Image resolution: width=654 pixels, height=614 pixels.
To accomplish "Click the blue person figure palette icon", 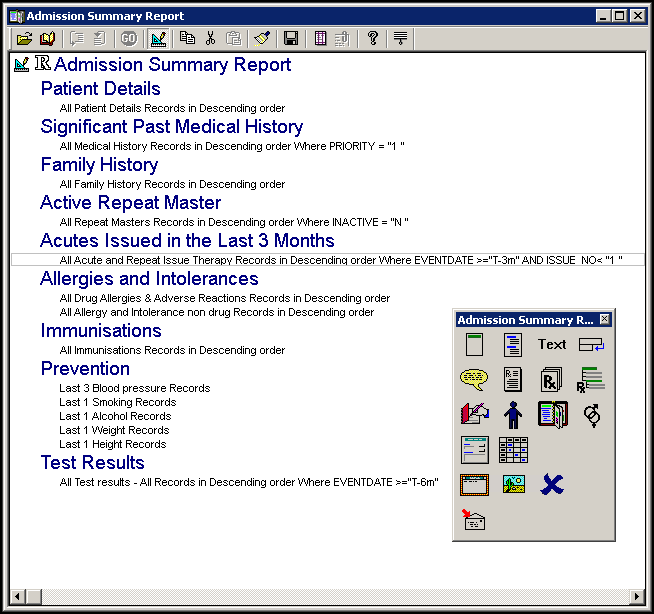I will tap(513, 414).
